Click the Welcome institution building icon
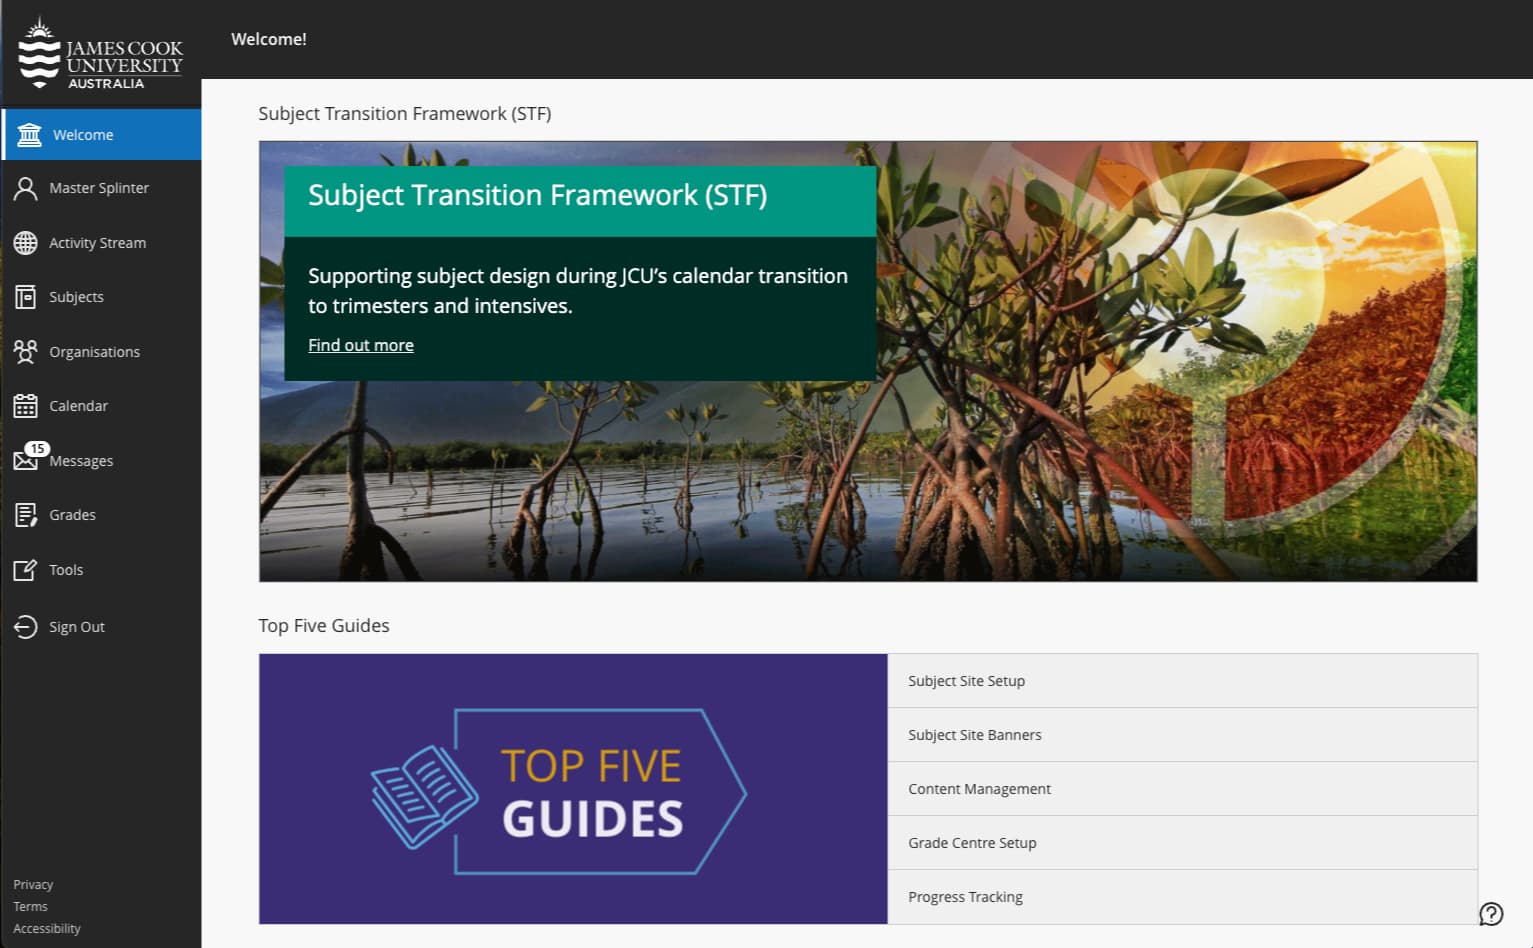This screenshot has width=1533, height=948. (x=29, y=135)
